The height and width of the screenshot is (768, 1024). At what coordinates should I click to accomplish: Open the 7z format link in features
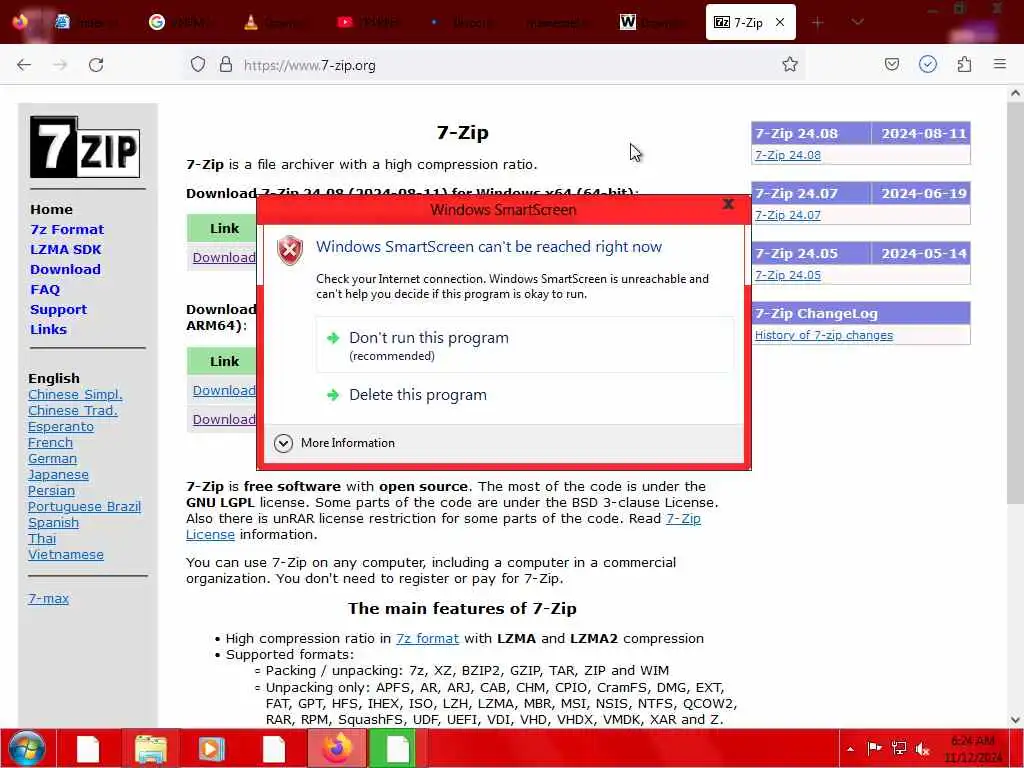click(x=427, y=639)
